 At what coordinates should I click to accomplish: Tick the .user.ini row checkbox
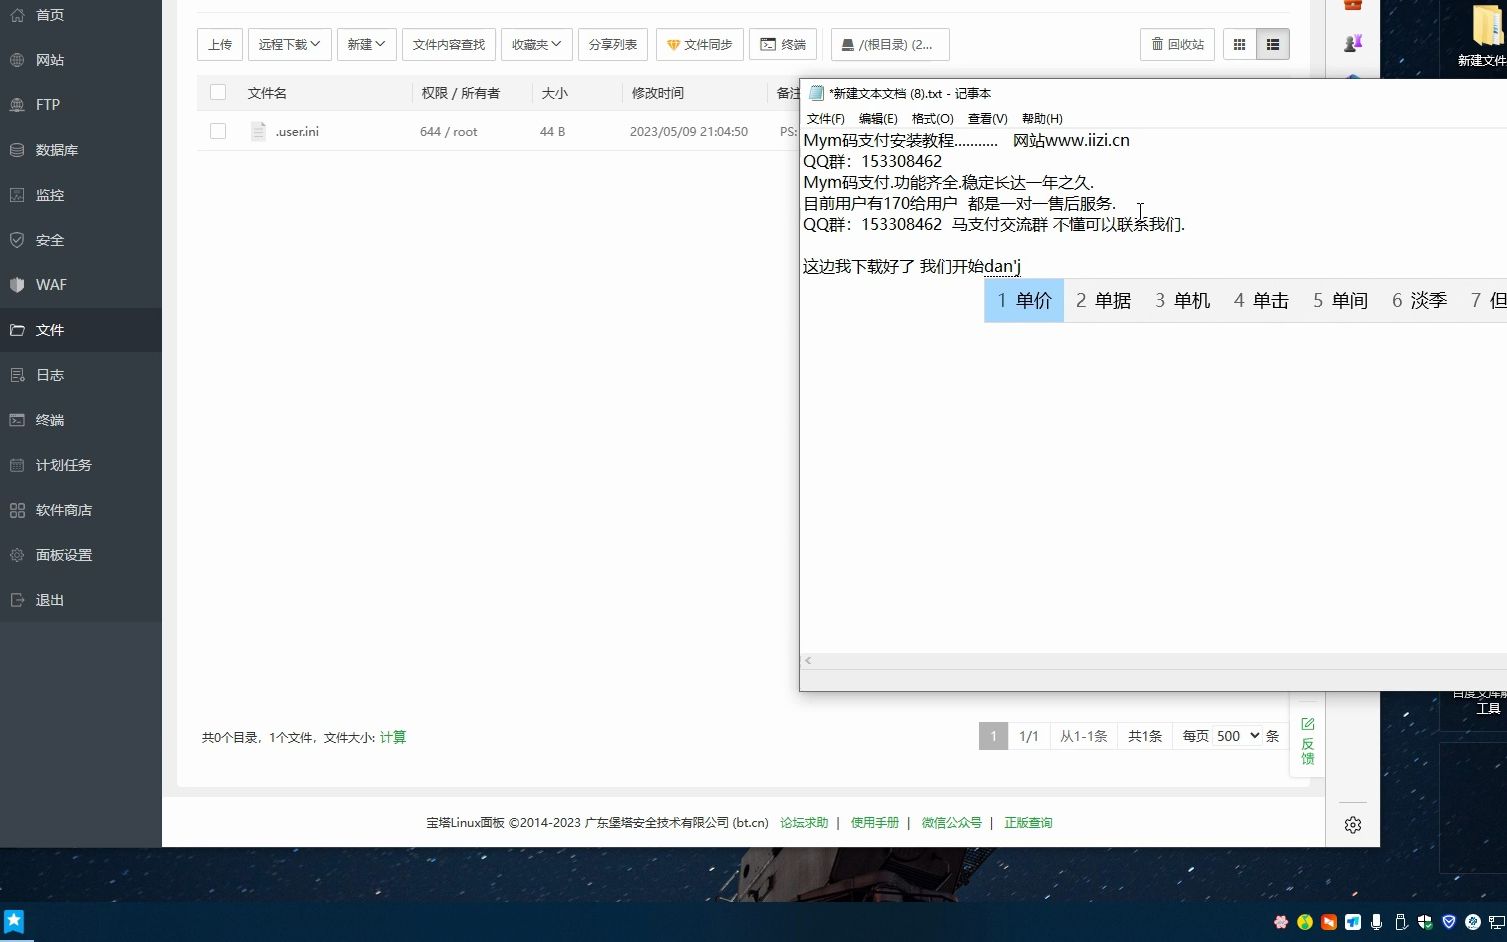coord(218,131)
